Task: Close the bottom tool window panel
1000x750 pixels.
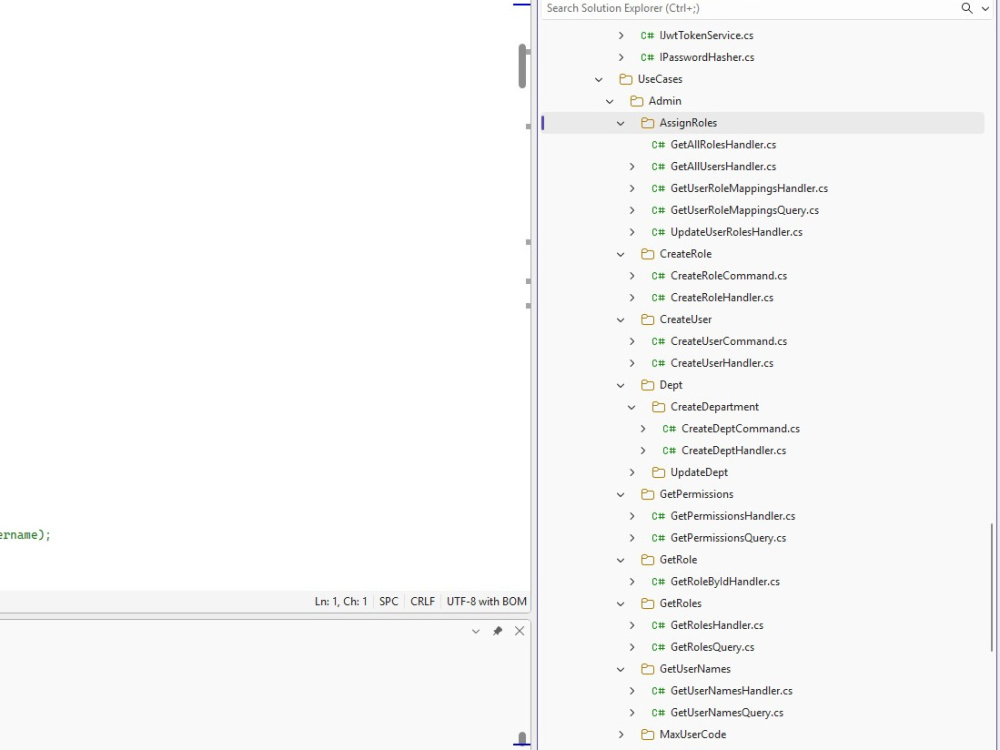Action: click(520, 631)
